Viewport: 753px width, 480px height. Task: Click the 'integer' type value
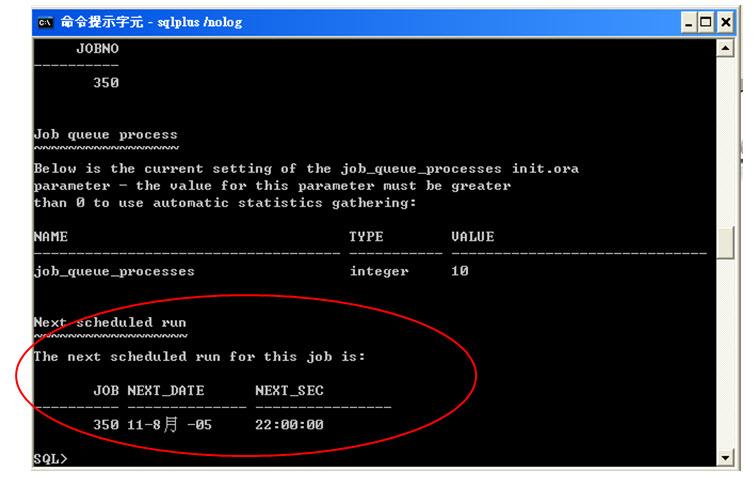click(379, 271)
